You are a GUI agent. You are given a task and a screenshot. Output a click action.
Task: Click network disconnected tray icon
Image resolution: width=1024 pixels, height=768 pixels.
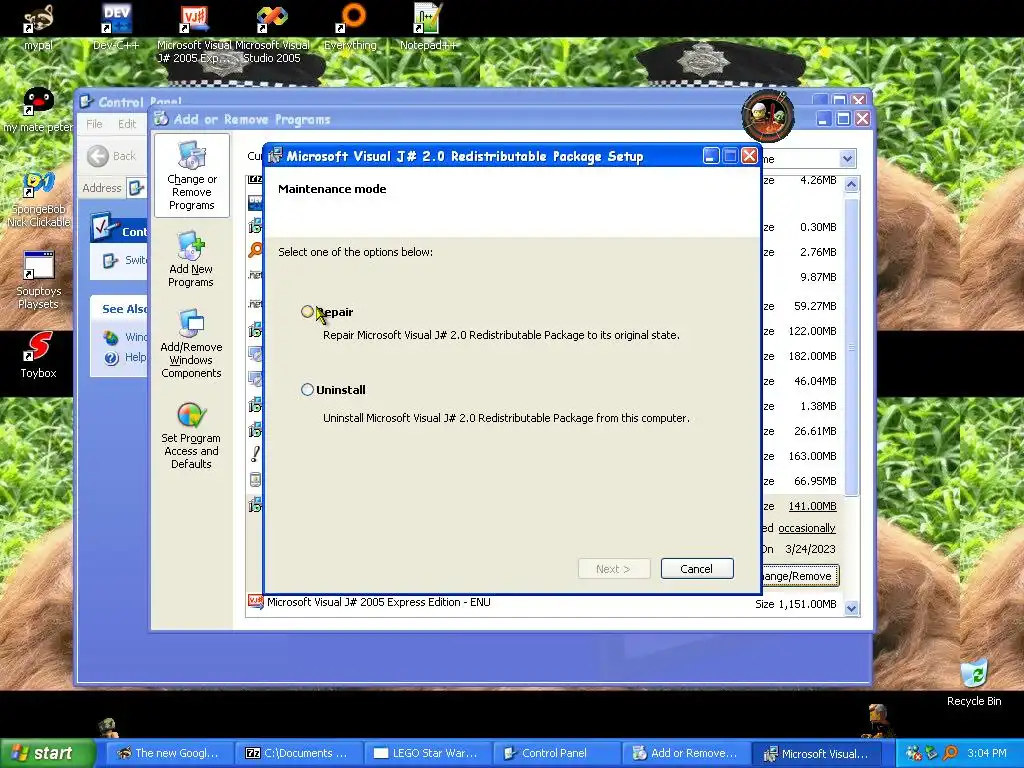pos(914,753)
